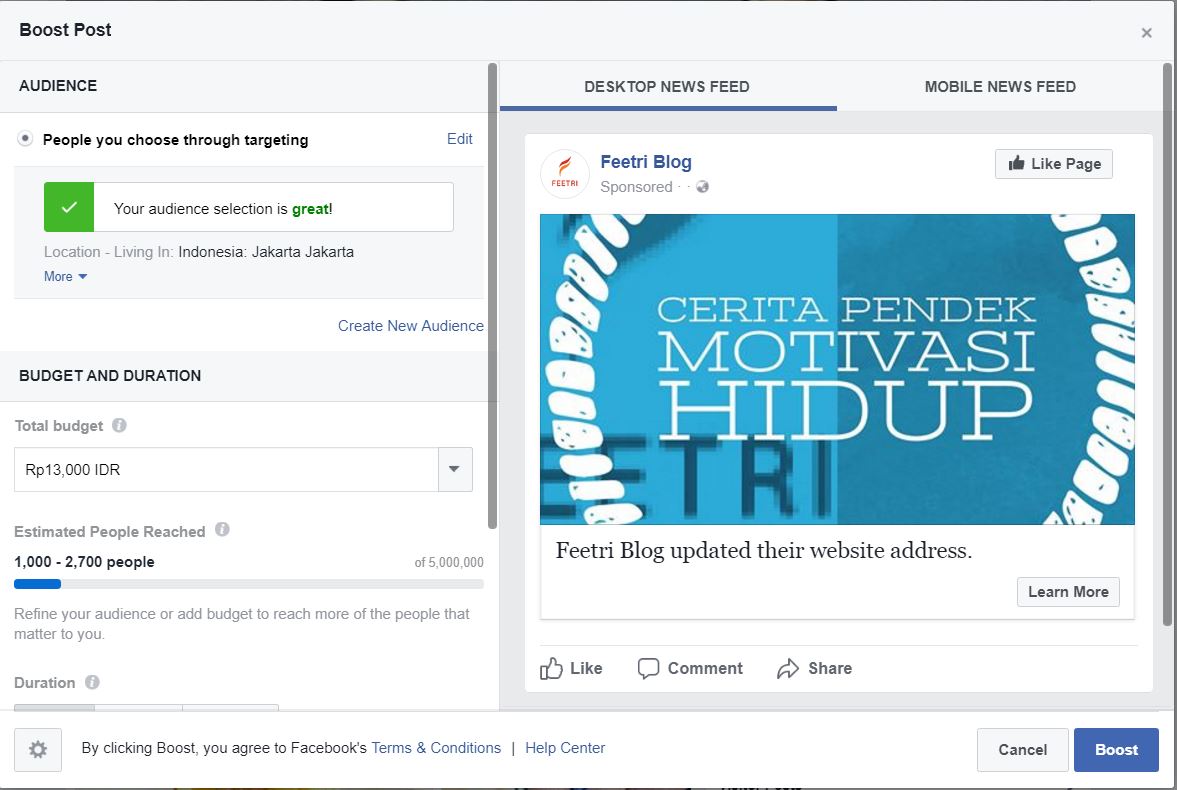The height and width of the screenshot is (790, 1177).
Task: Click the globe privacy icon next to Sponsored
Action: 701,186
